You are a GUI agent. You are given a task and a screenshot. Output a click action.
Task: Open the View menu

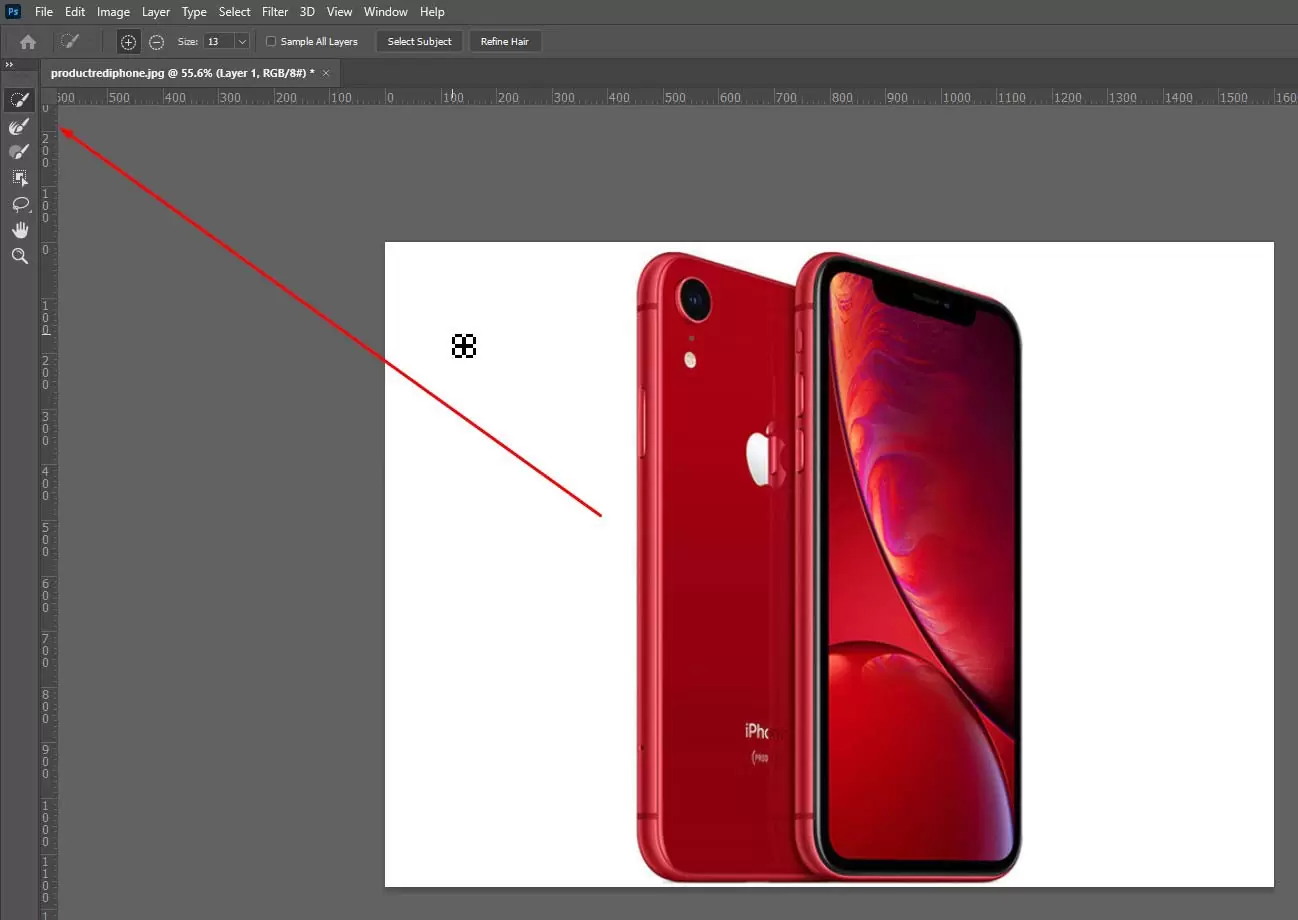point(340,12)
